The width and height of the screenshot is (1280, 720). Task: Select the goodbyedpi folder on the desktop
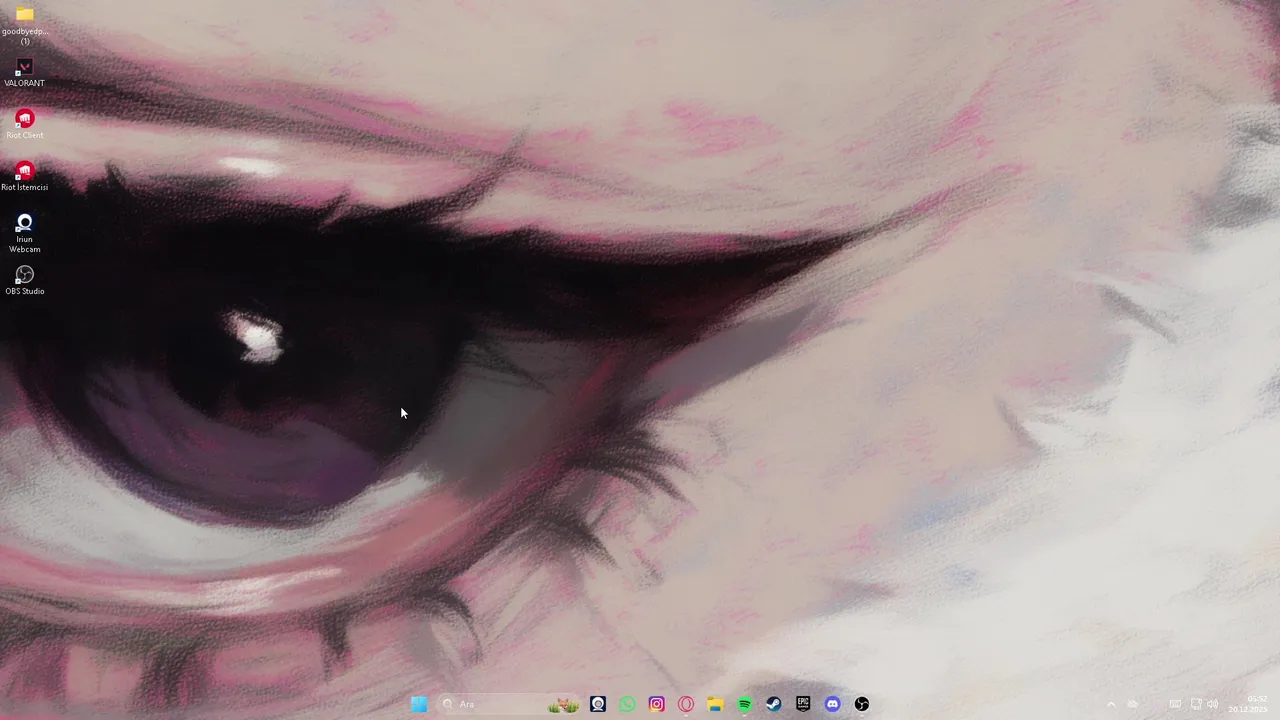click(x=25, y=24)
